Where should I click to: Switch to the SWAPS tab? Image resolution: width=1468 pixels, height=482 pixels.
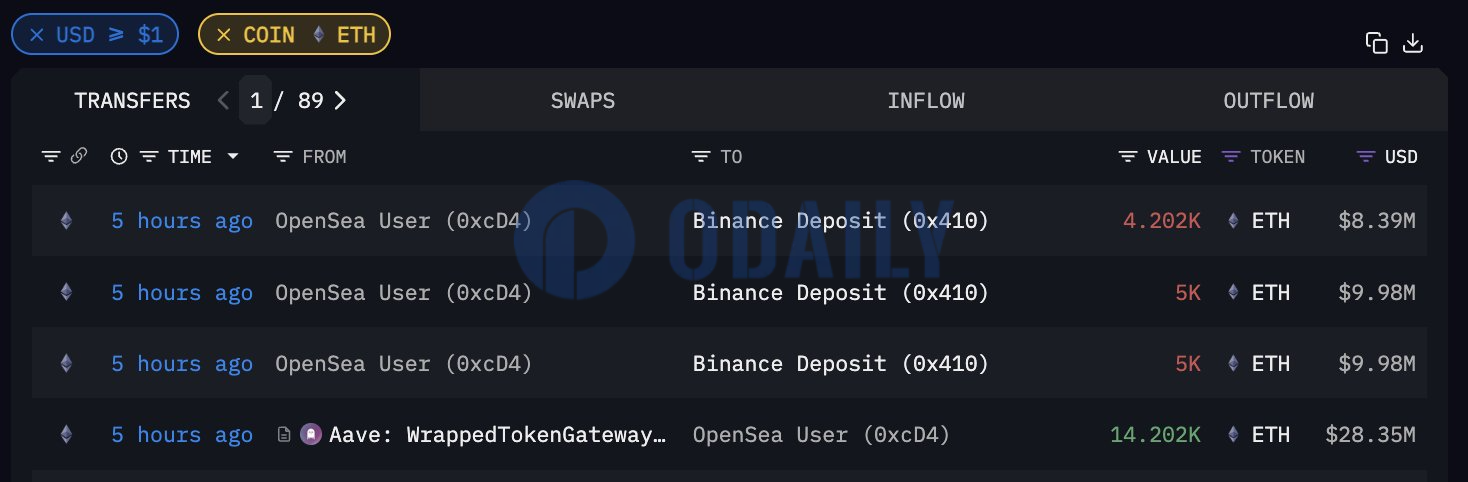click(x=583, y=100)
